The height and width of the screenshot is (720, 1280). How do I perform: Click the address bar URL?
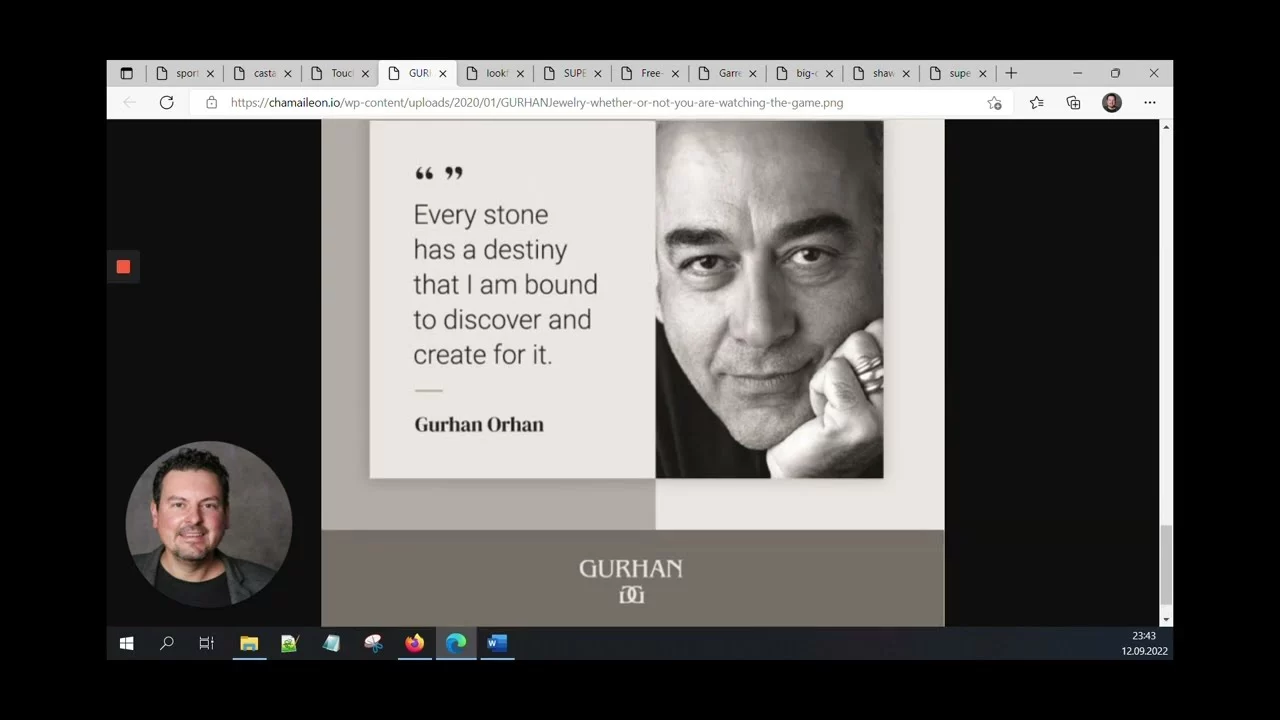tap(536, 102)
